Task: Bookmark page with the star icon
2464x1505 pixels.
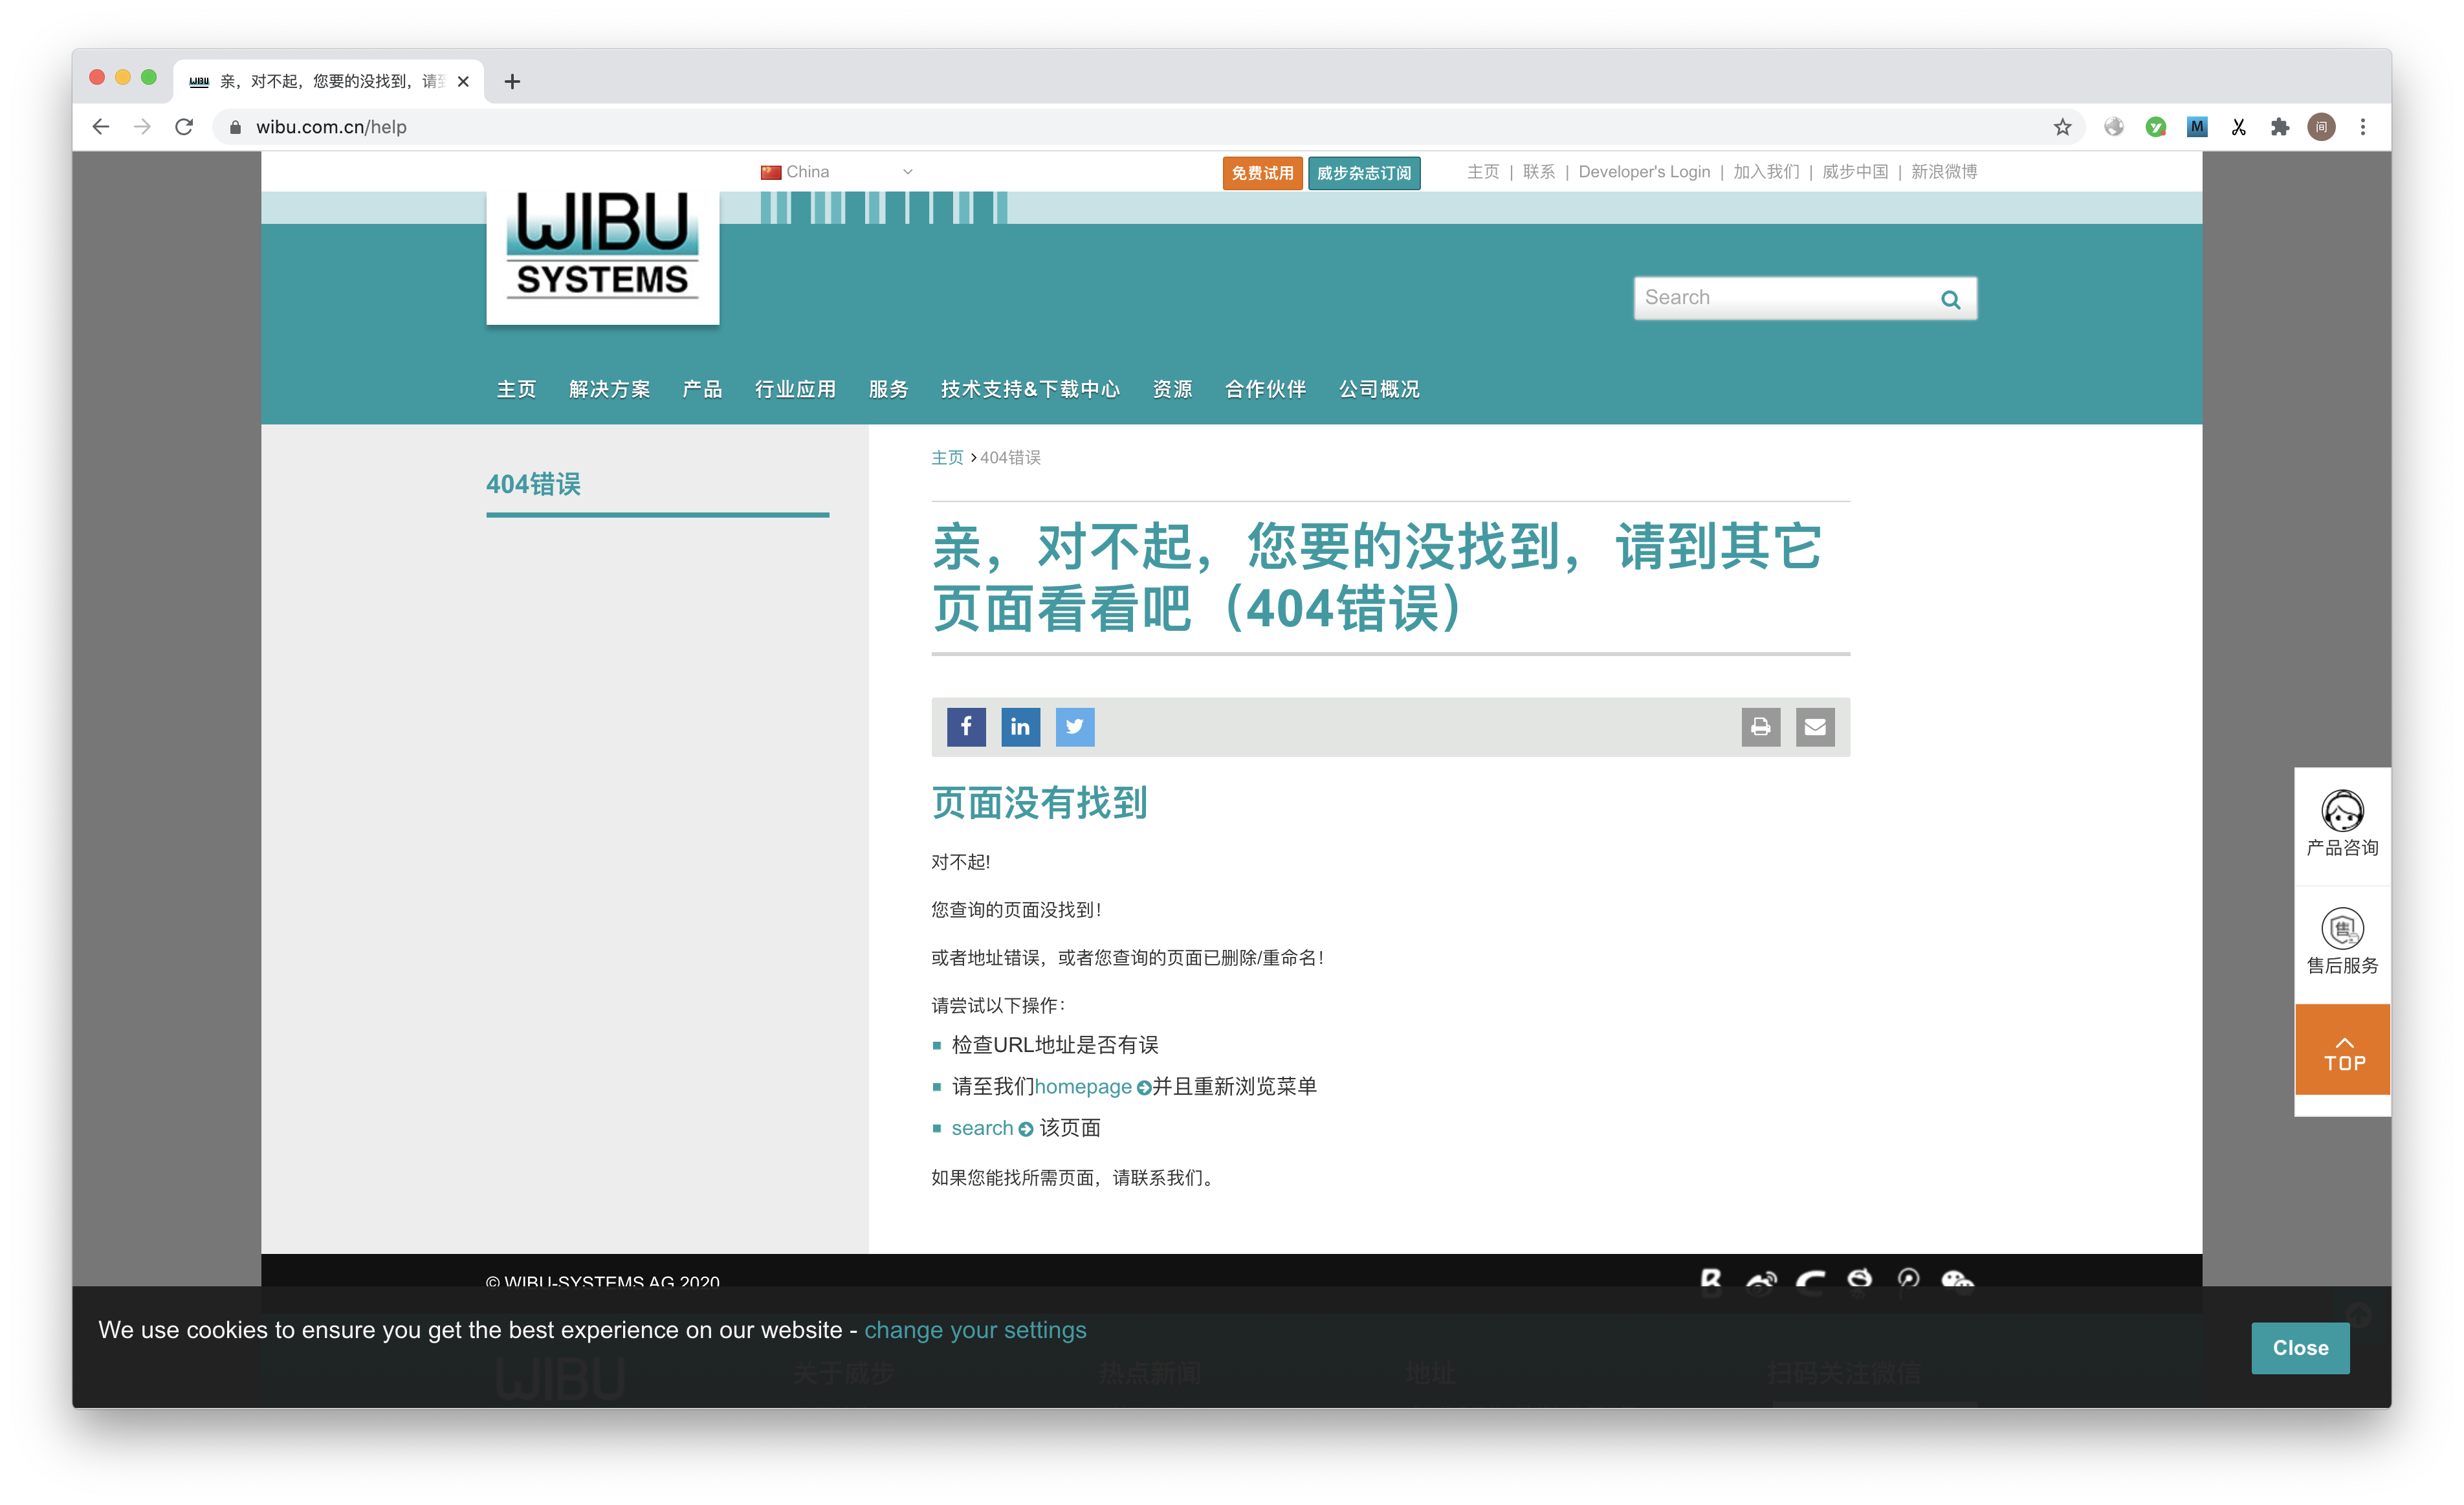Action: [x=2062, y=127]
